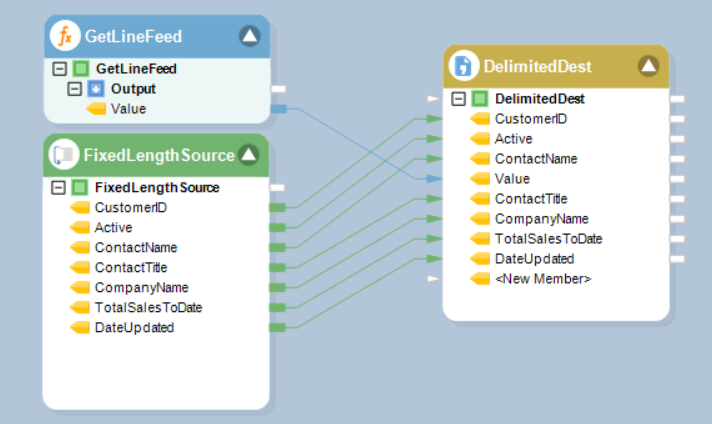
Task: Click the green output port of Active
Action: [279, 227]
